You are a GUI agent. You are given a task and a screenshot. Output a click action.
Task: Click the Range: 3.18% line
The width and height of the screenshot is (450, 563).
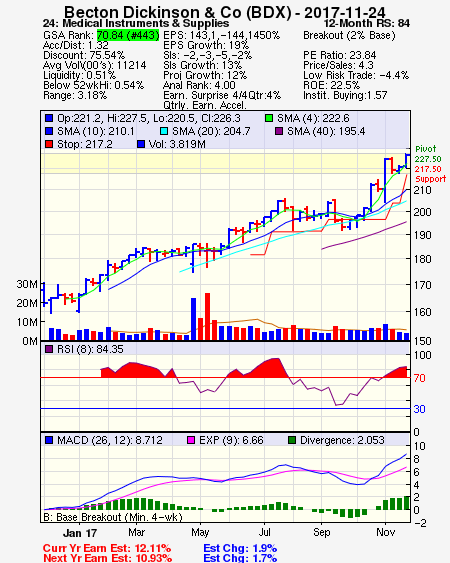75,96
